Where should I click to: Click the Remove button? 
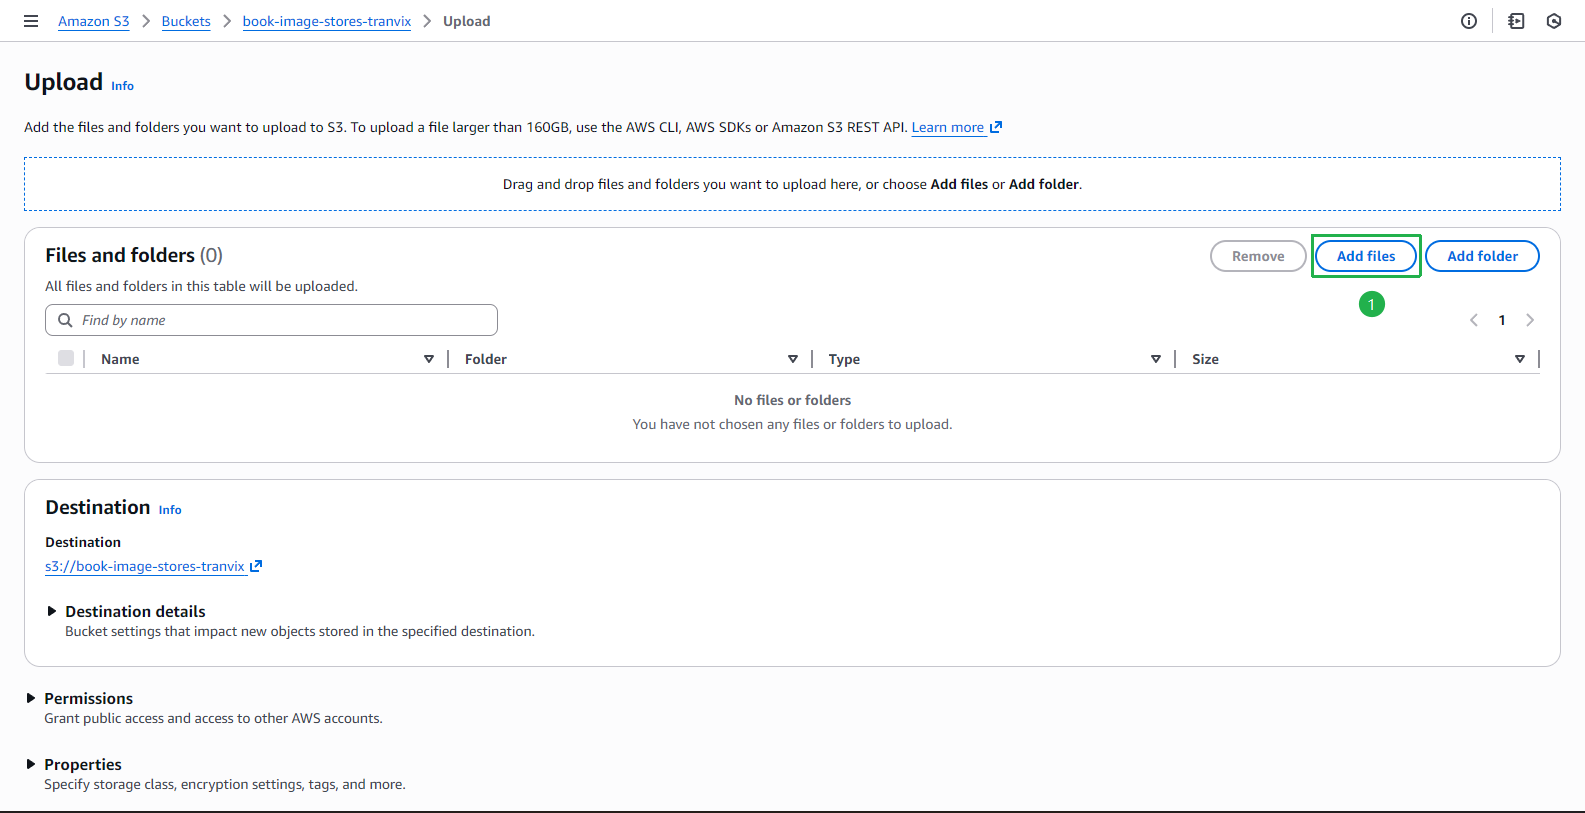1258,256
